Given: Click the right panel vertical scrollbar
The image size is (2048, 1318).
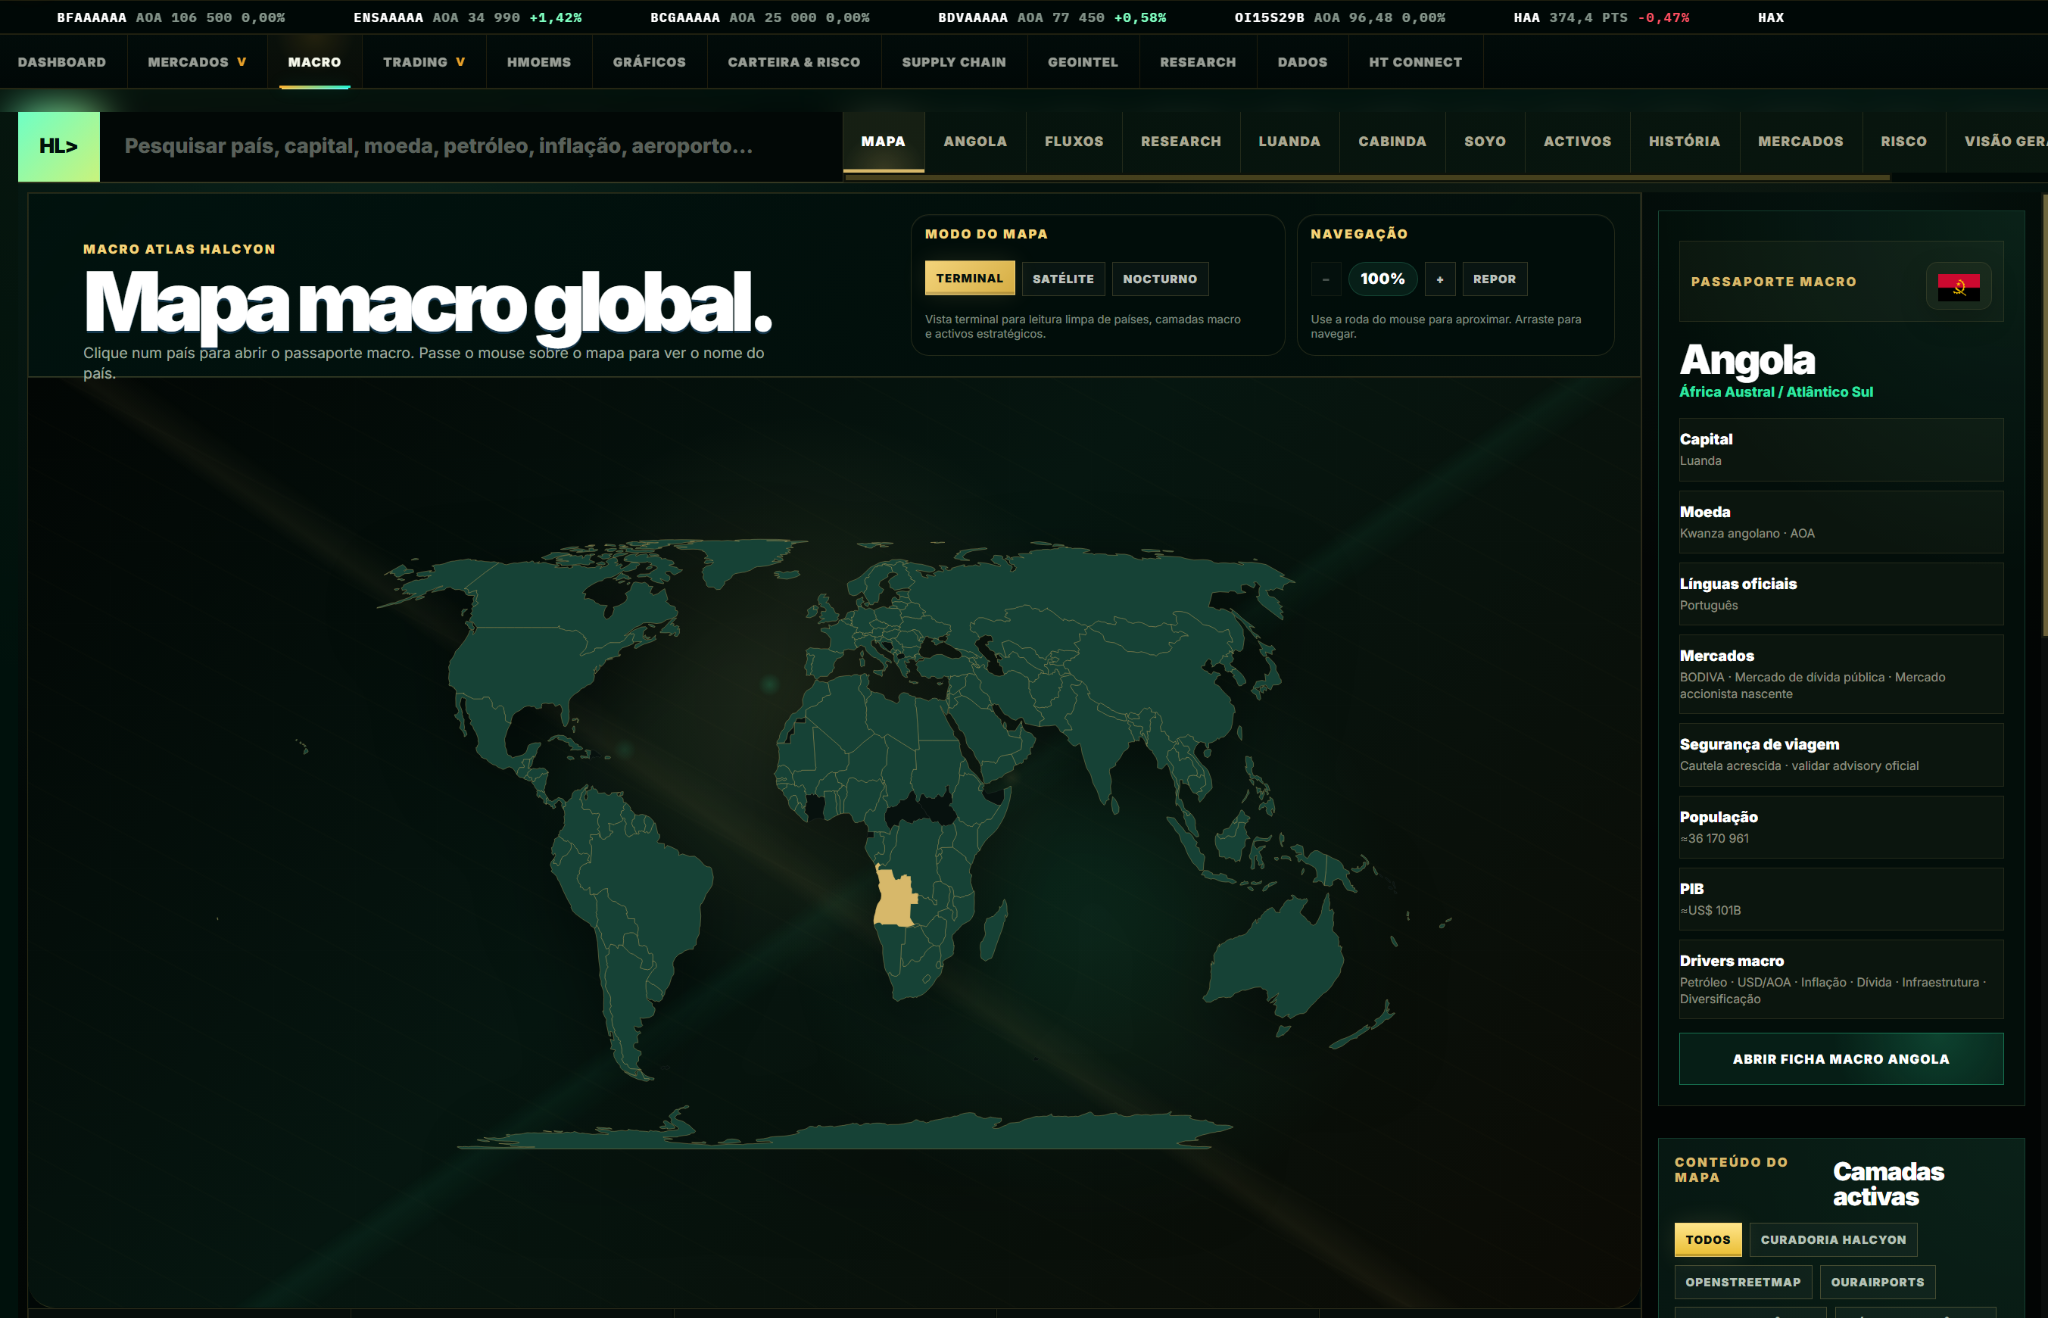Looking at the screenshot, I should coord(2045,415).
